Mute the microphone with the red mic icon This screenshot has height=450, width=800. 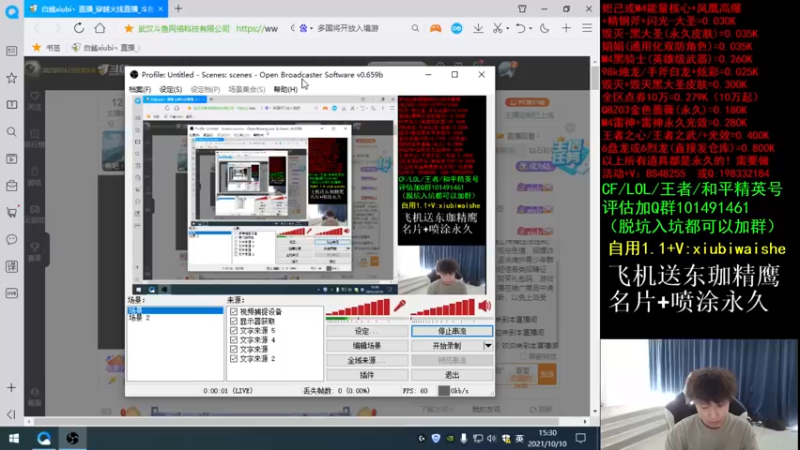(x=400, y=306)
